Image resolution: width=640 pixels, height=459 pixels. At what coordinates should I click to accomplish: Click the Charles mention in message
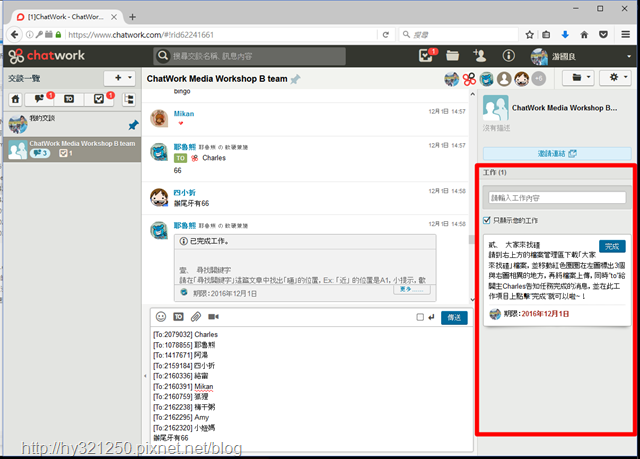214,158
